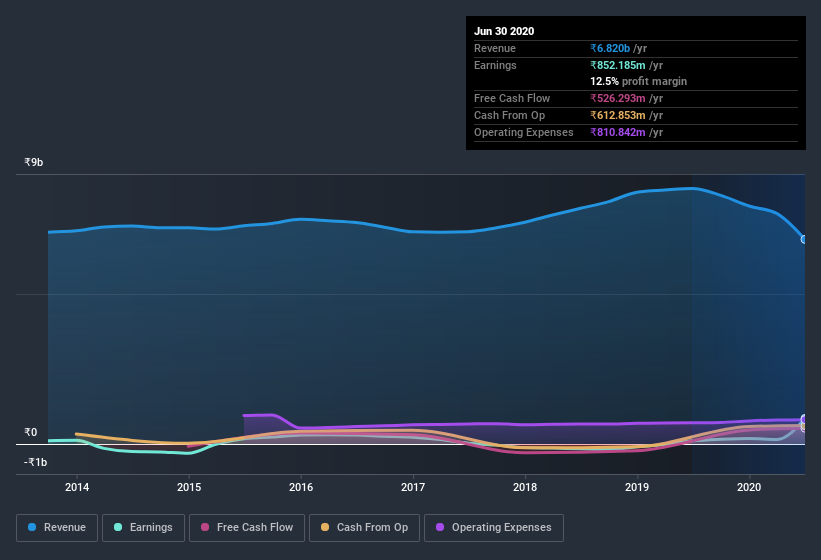
Task: Click the Jun 30 2020 tooltip date
Action: coord(504,31)
